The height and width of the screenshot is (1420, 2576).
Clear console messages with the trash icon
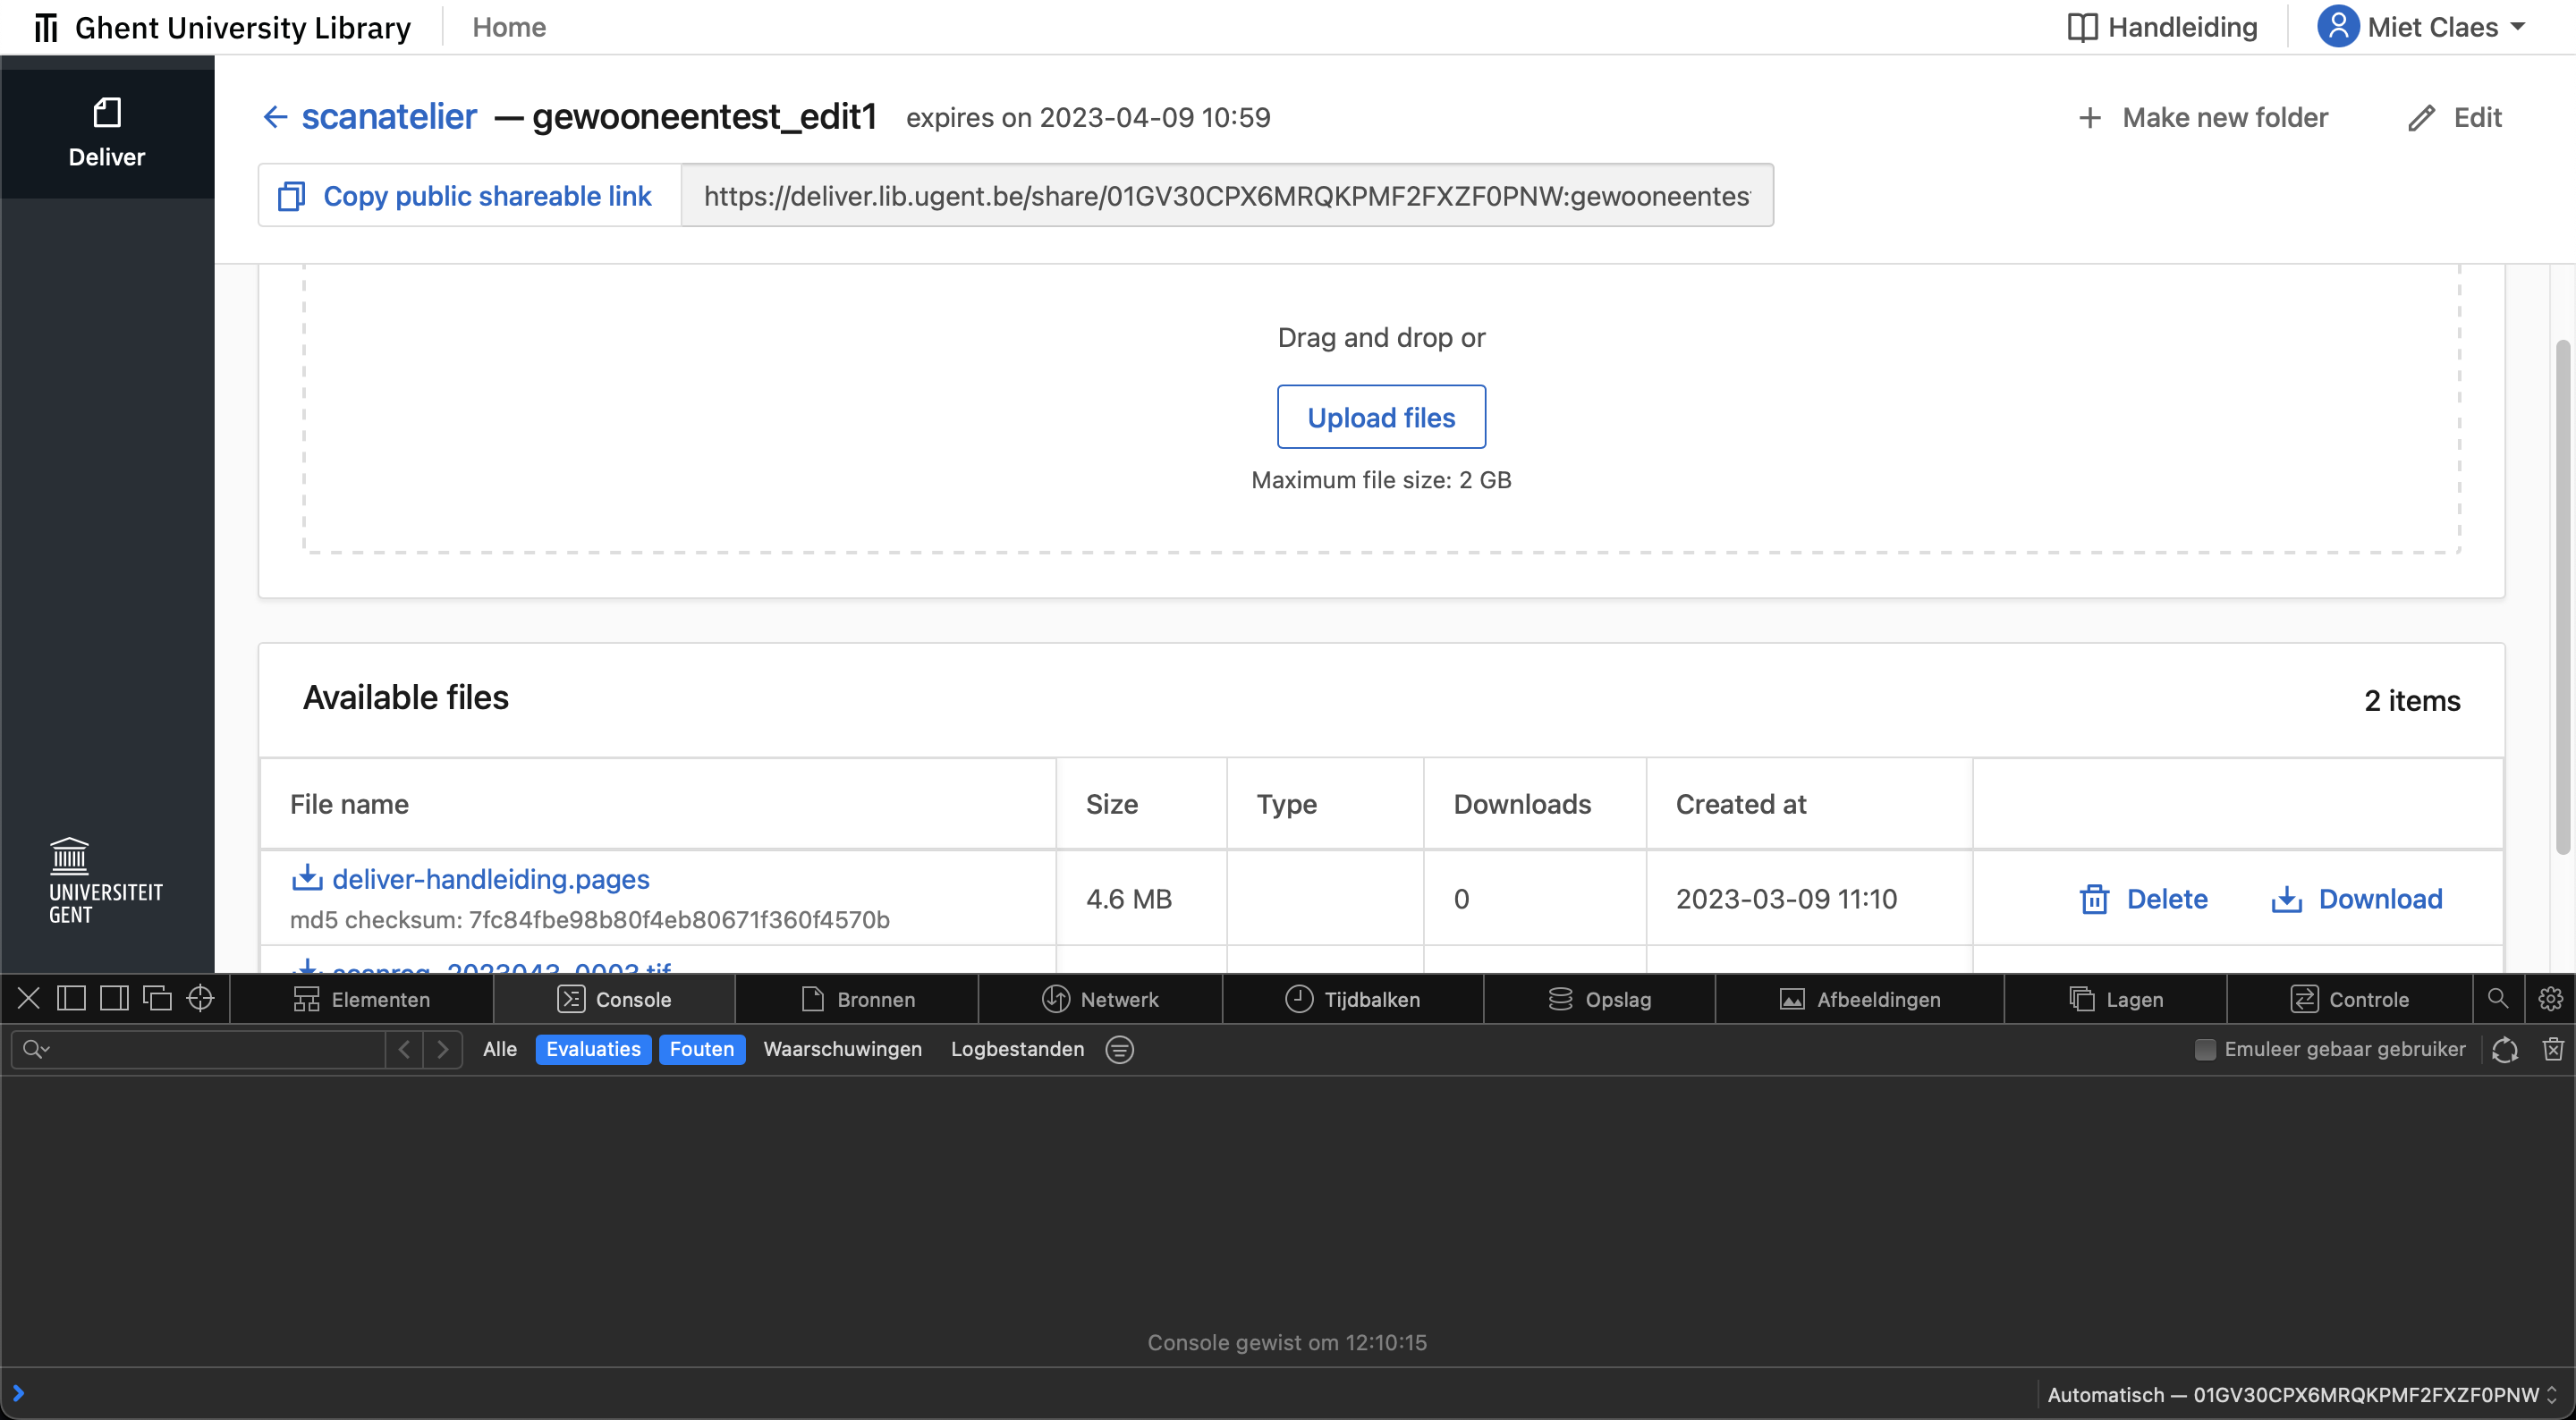pyautogui.click(x=2554, y=1049)
